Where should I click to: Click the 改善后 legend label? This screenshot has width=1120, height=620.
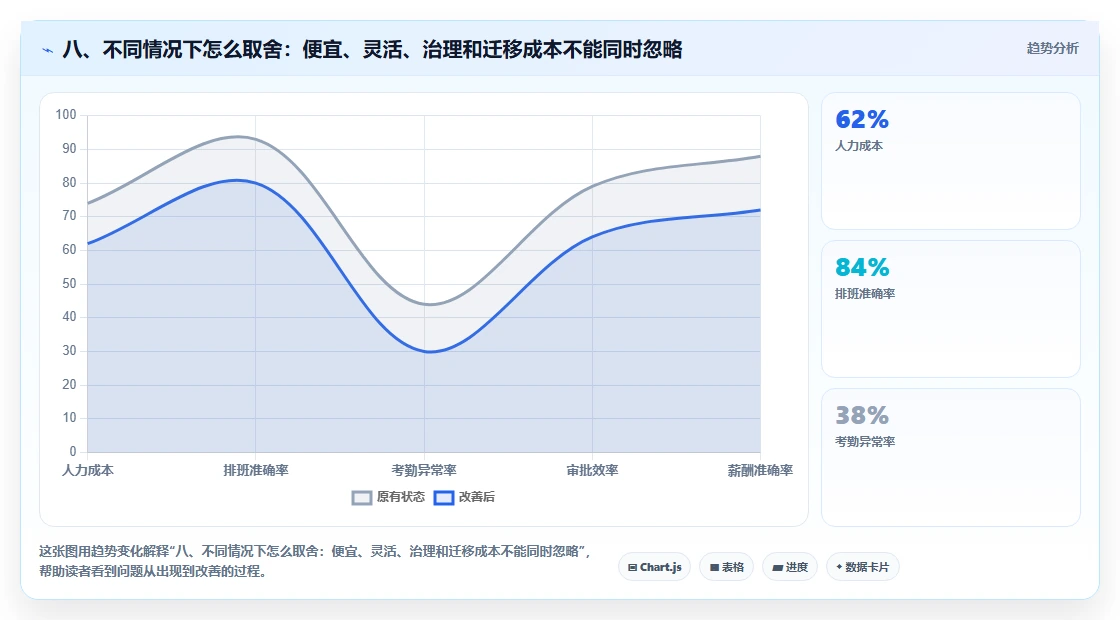476,497
